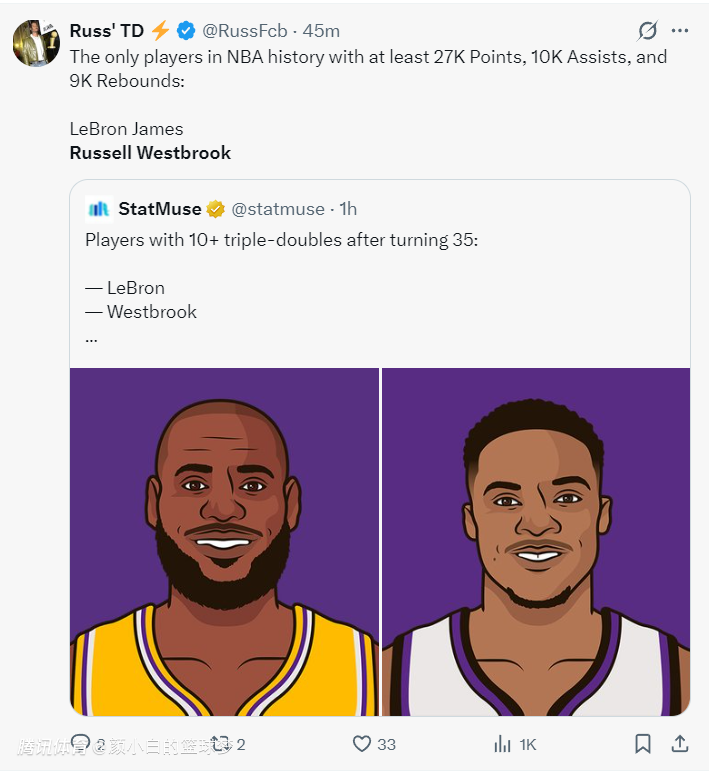709x771 pixels.
Task: Open the Grok action icon
Action: pos(647,30)
